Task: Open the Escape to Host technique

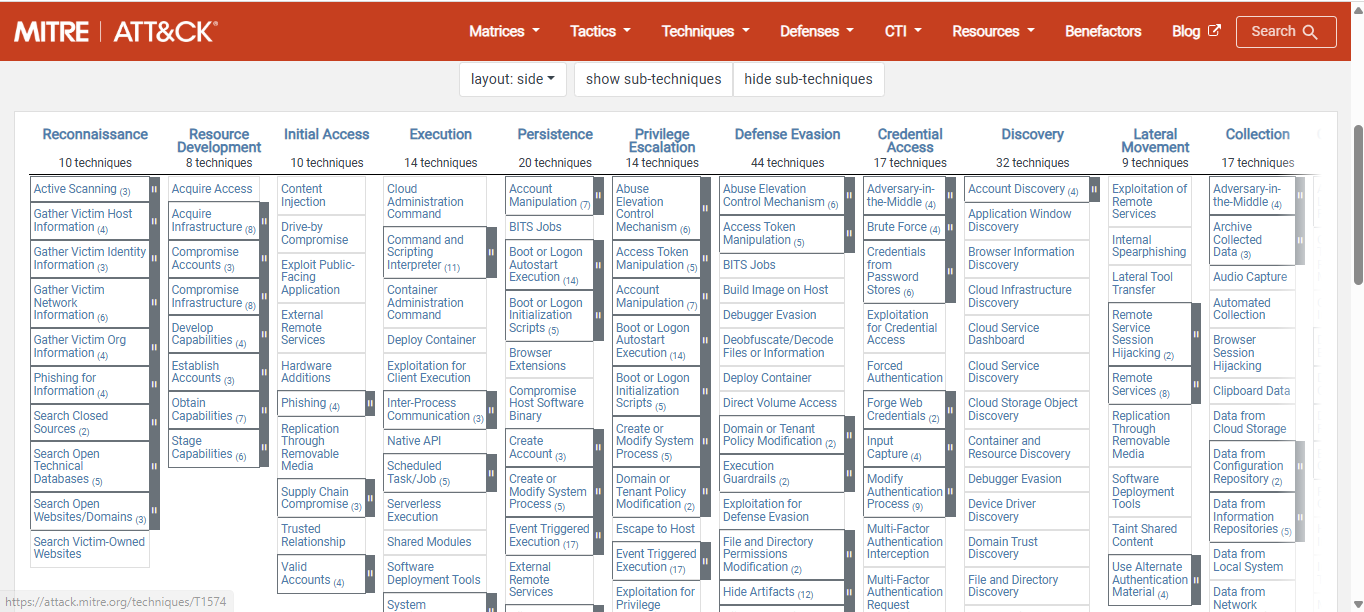Action: tap(655, 529)
